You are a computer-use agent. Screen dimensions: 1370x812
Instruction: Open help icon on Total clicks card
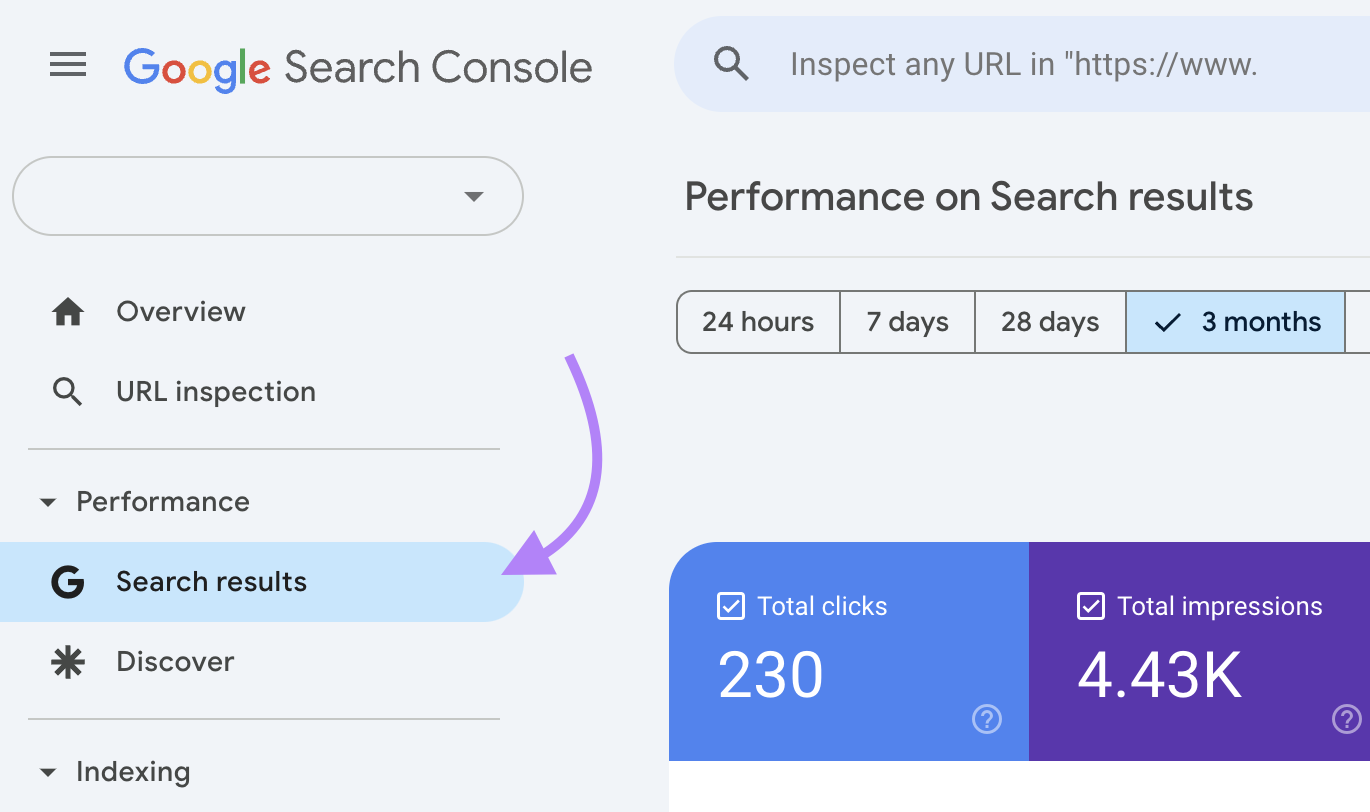tap(986, 718)
